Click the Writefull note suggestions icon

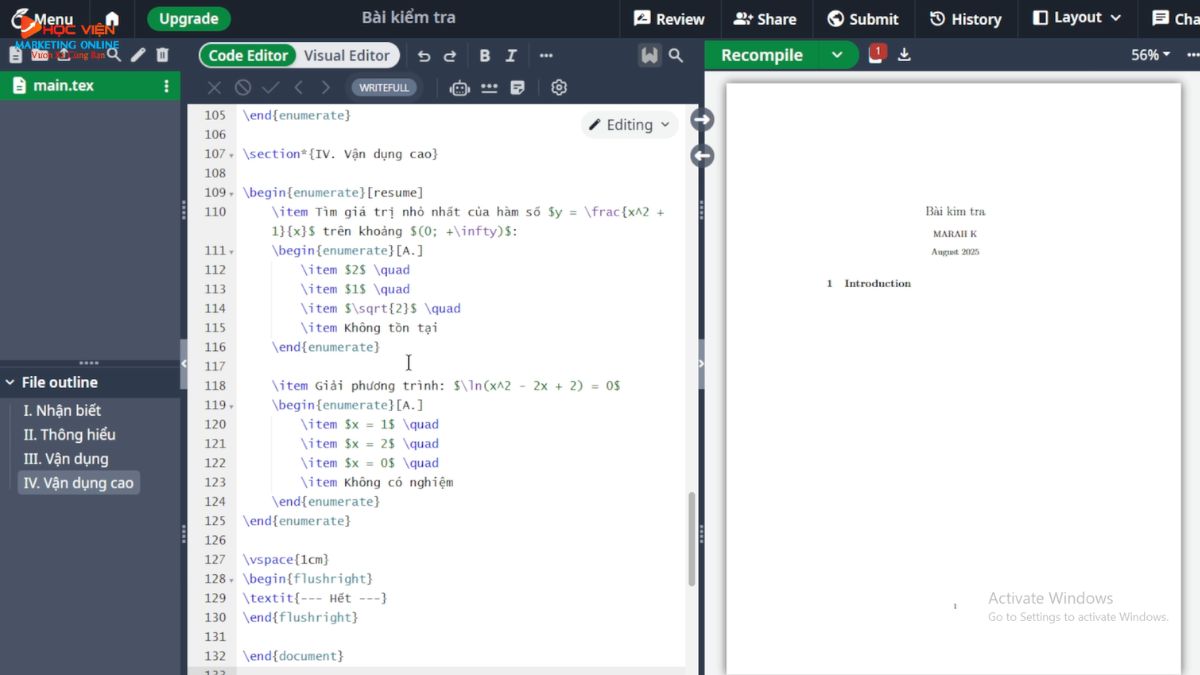pyautogui.click(x=518, y=87)
